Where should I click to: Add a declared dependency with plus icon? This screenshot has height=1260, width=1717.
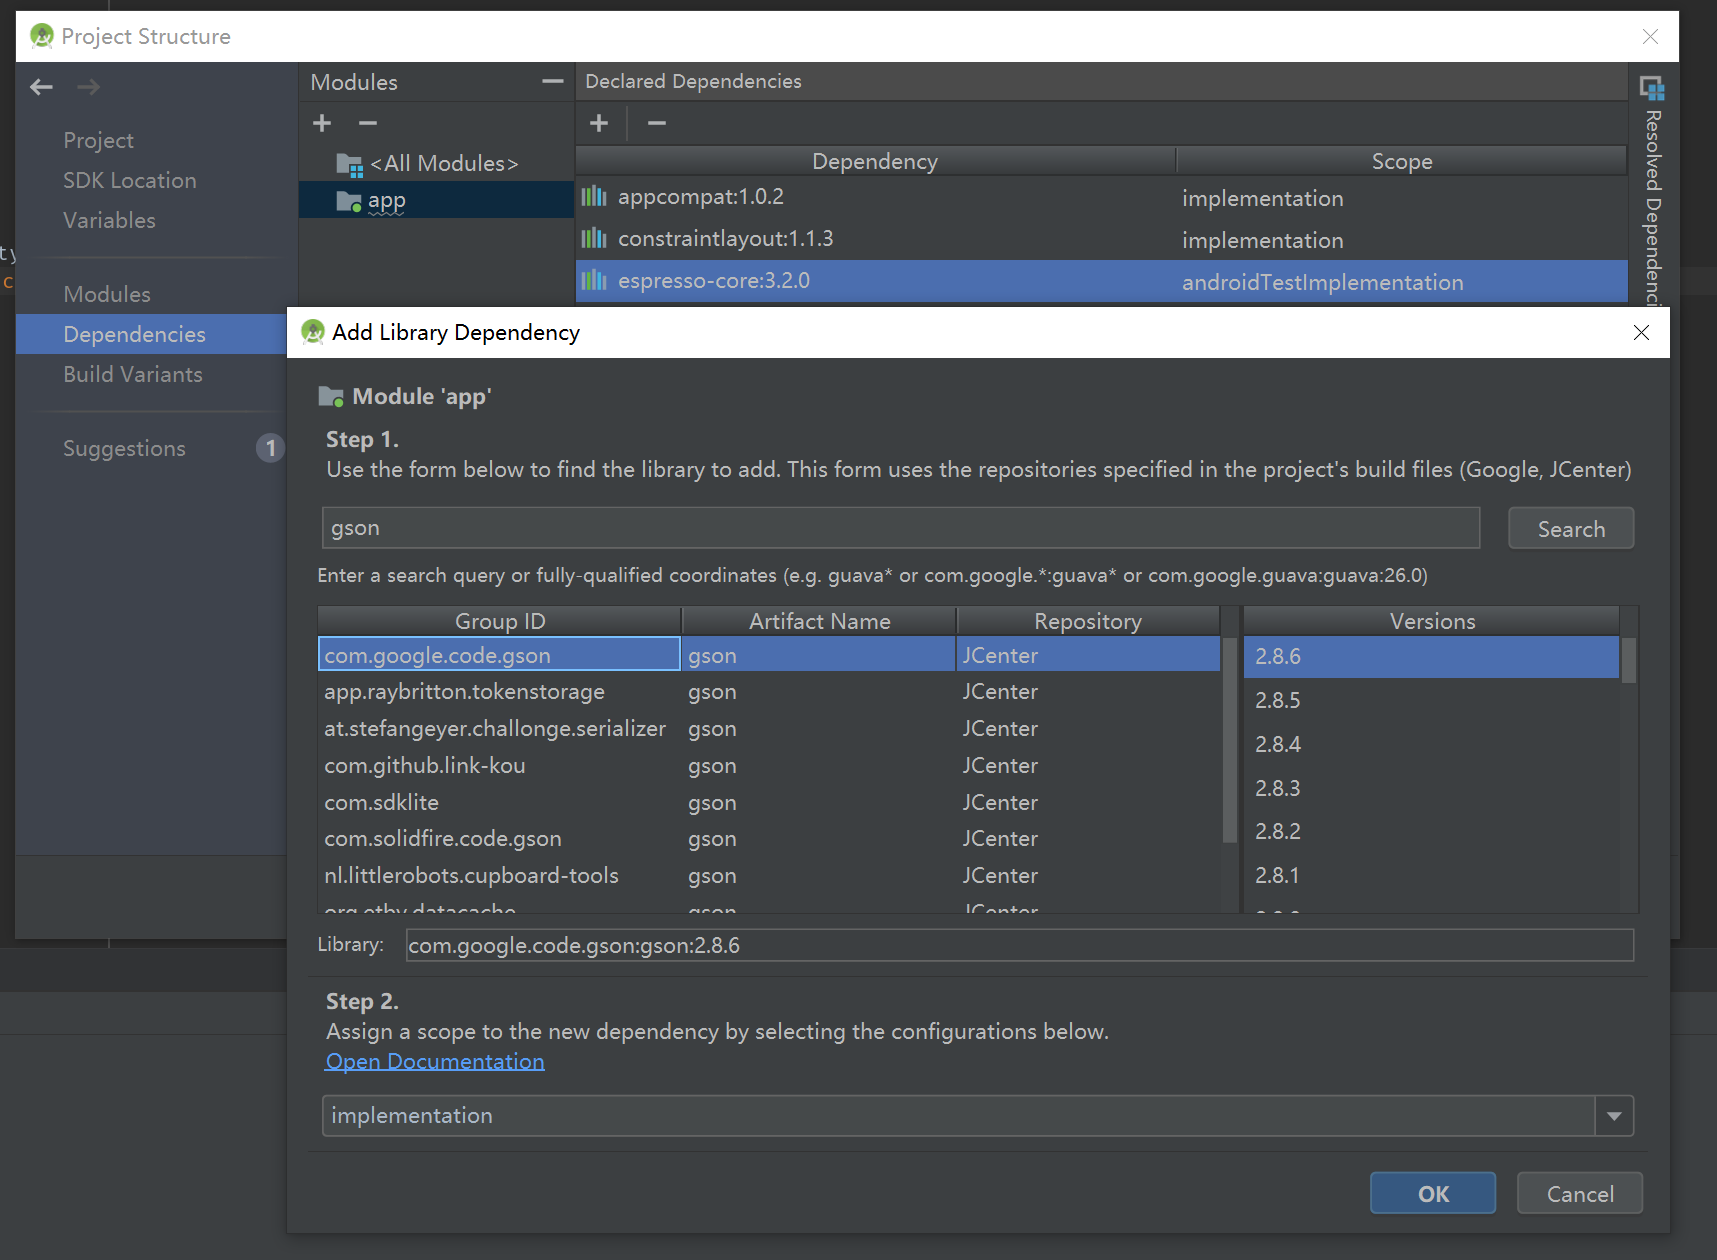pos(599,123)
